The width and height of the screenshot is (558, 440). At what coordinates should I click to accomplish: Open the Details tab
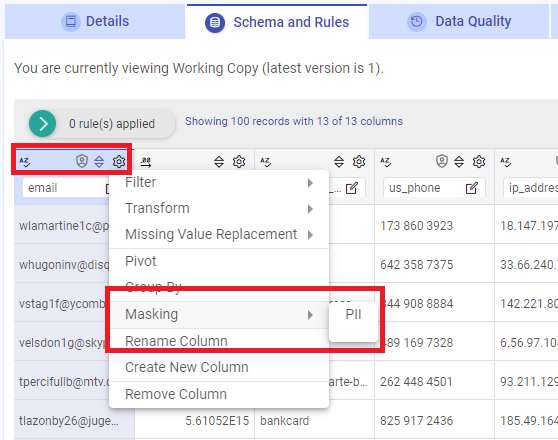point(95,21)
